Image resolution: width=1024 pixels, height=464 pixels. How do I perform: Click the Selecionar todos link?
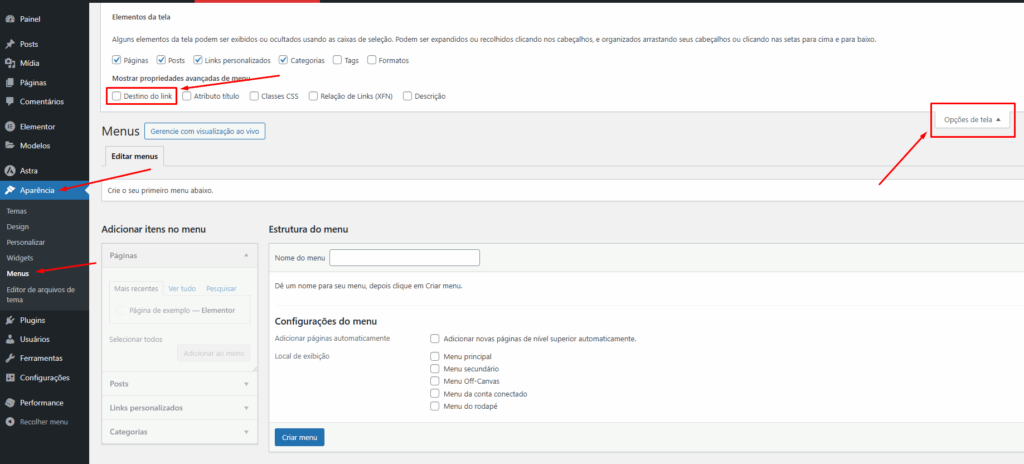tap(136, 339)
